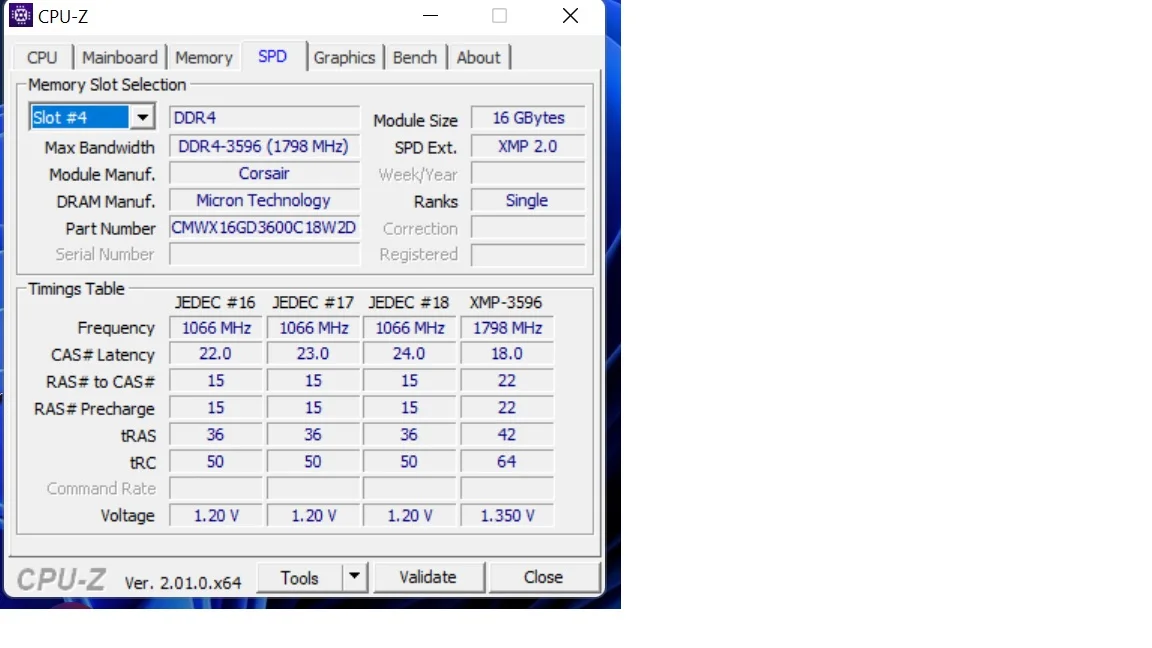The width and height of the screenshot is (1152, 648).
Task: Click the empty Serial Number field
Action: coord(264,254)
